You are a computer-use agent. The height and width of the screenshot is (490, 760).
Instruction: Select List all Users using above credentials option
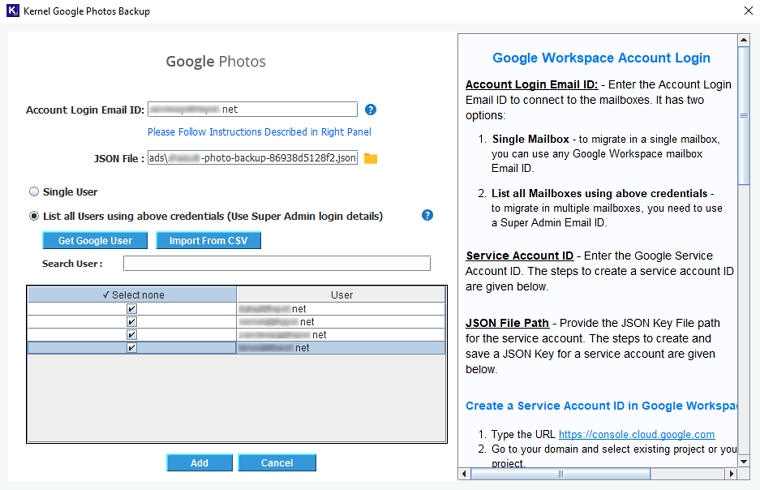coord(34,216)
